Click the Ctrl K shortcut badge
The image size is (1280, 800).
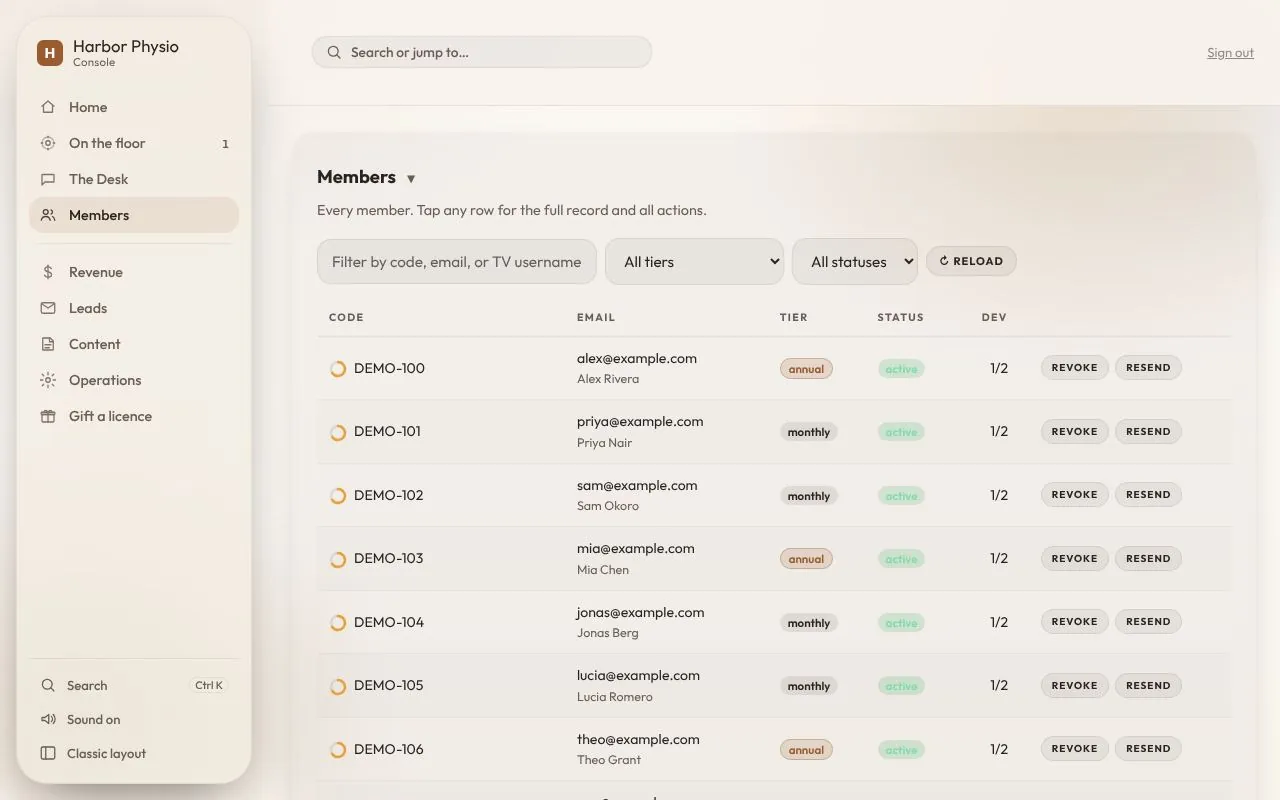point(209,685)
